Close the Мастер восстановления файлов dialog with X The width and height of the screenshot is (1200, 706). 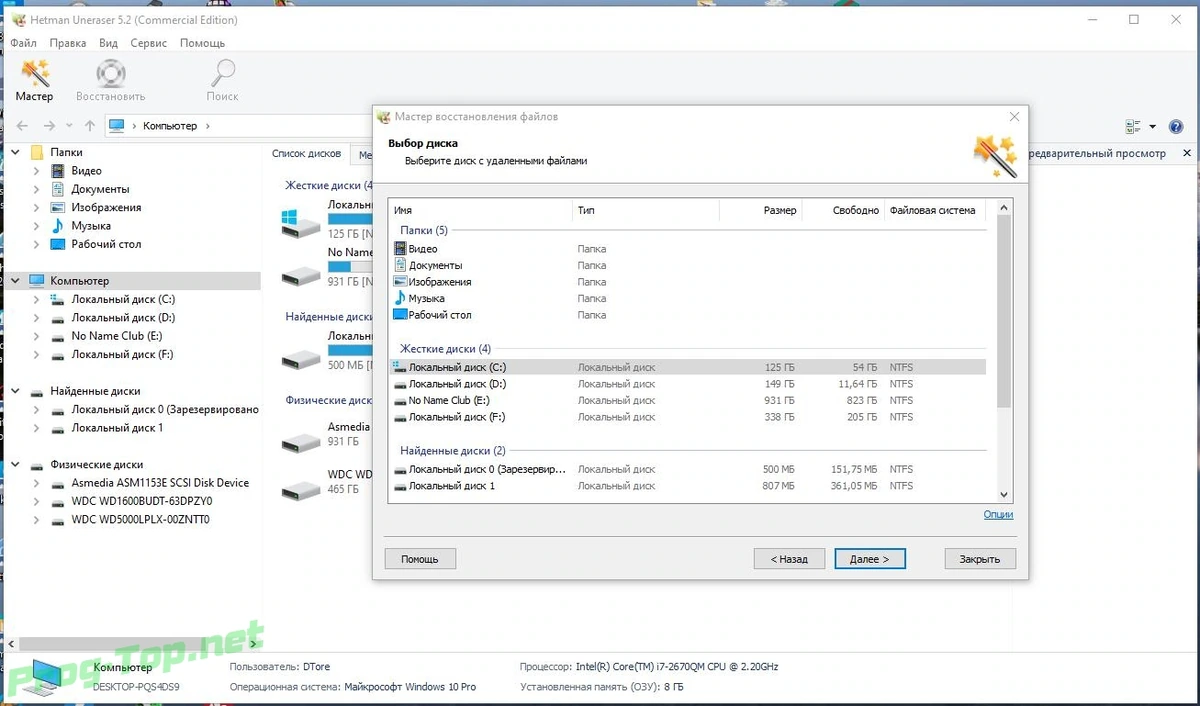tap(1014, 117)
